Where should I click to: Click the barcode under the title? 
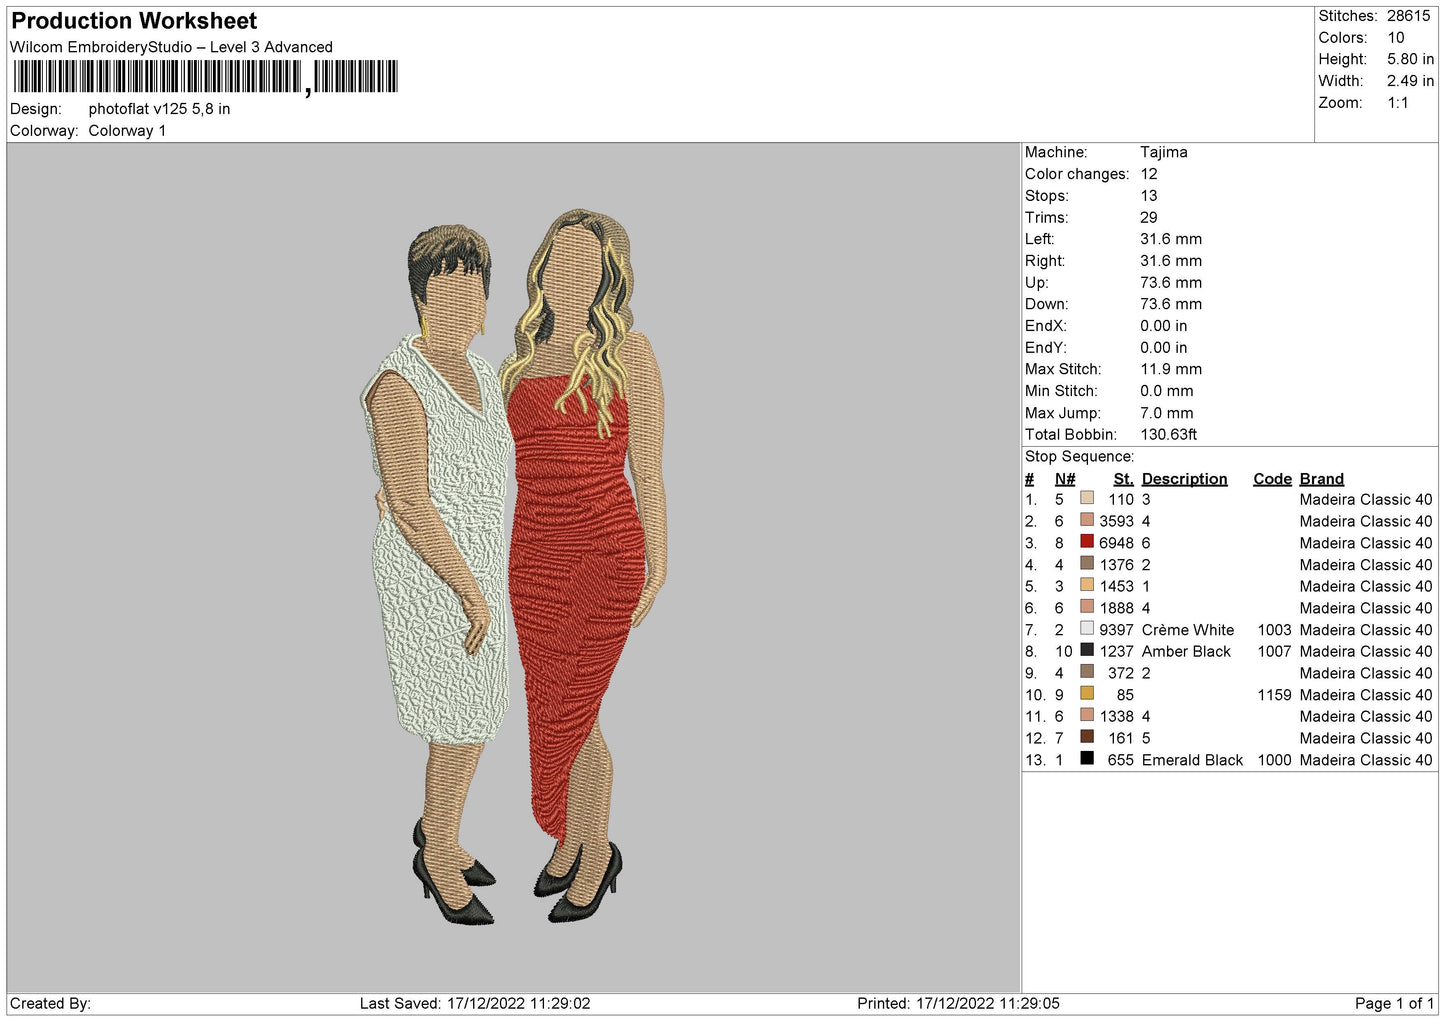205,77
